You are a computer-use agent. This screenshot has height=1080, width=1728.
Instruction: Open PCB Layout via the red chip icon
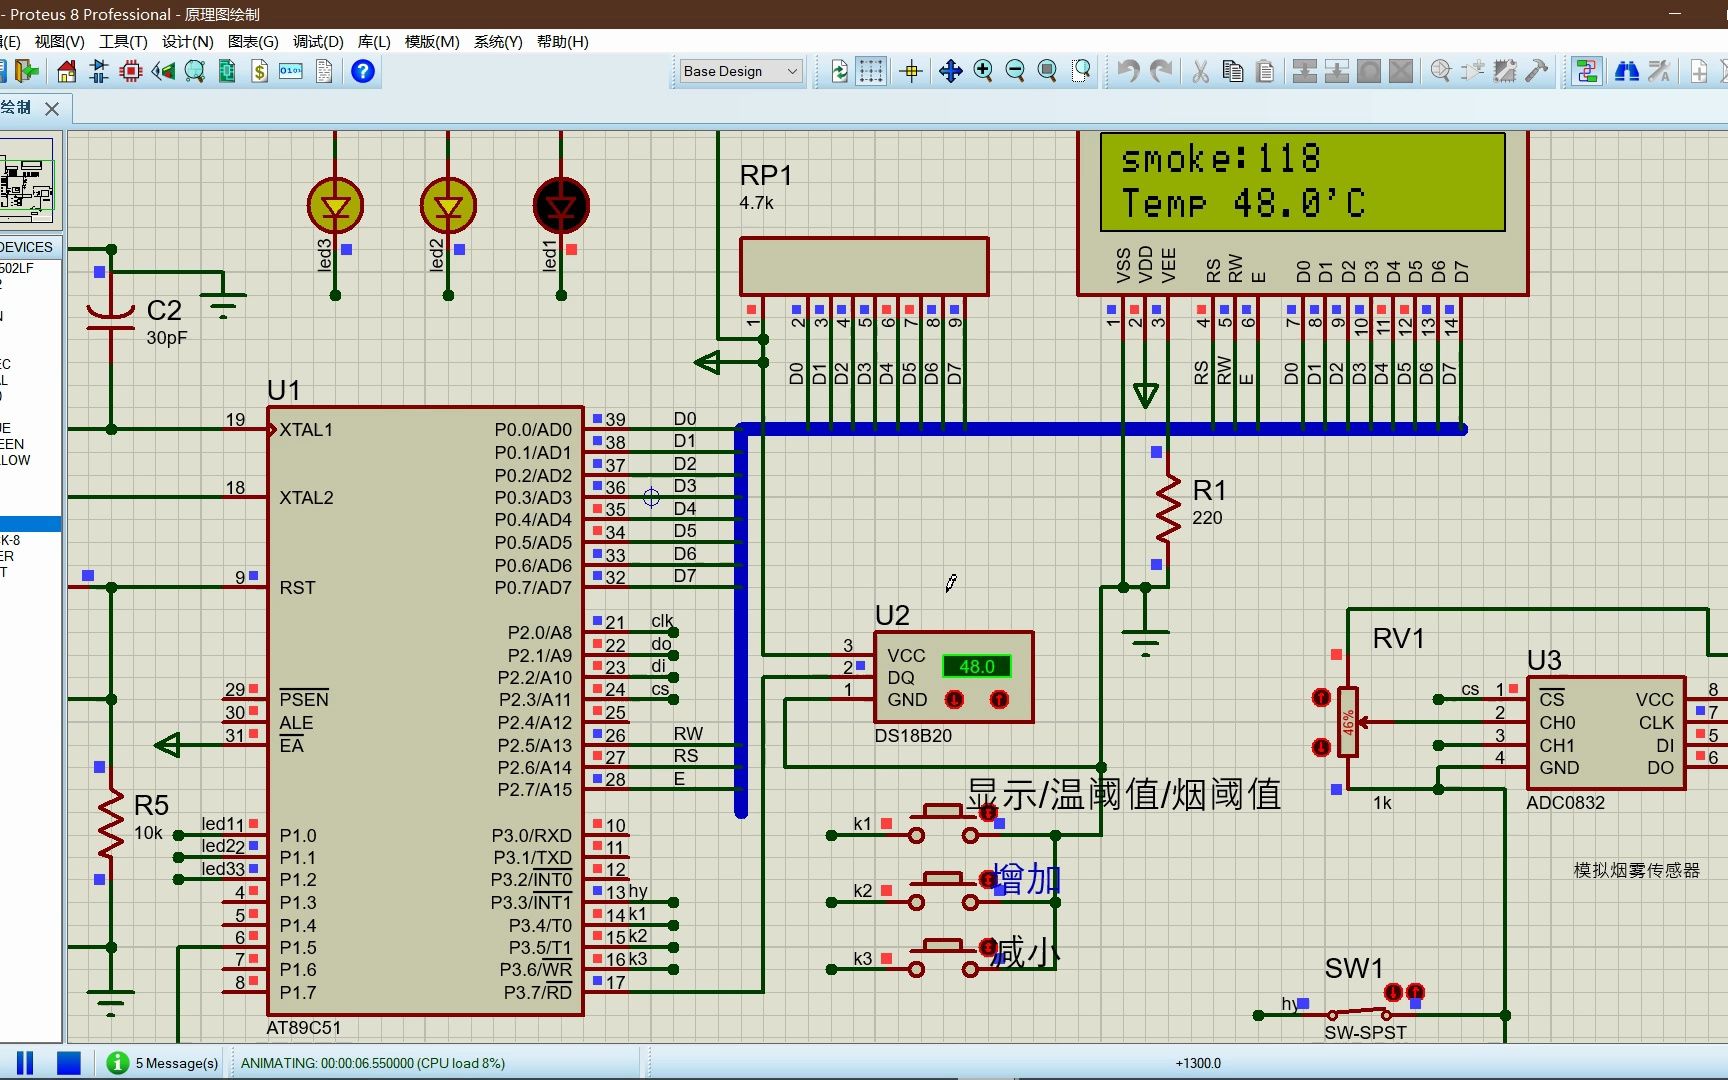(x=130, y=71)
